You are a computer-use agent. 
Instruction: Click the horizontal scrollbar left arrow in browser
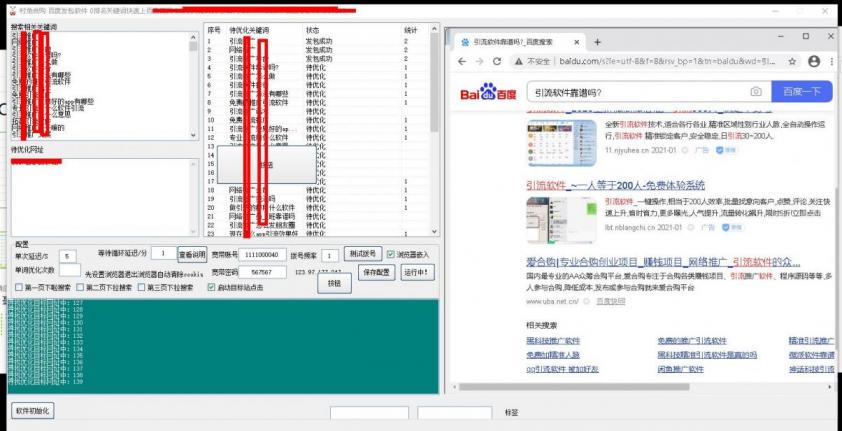click(455, 387)
